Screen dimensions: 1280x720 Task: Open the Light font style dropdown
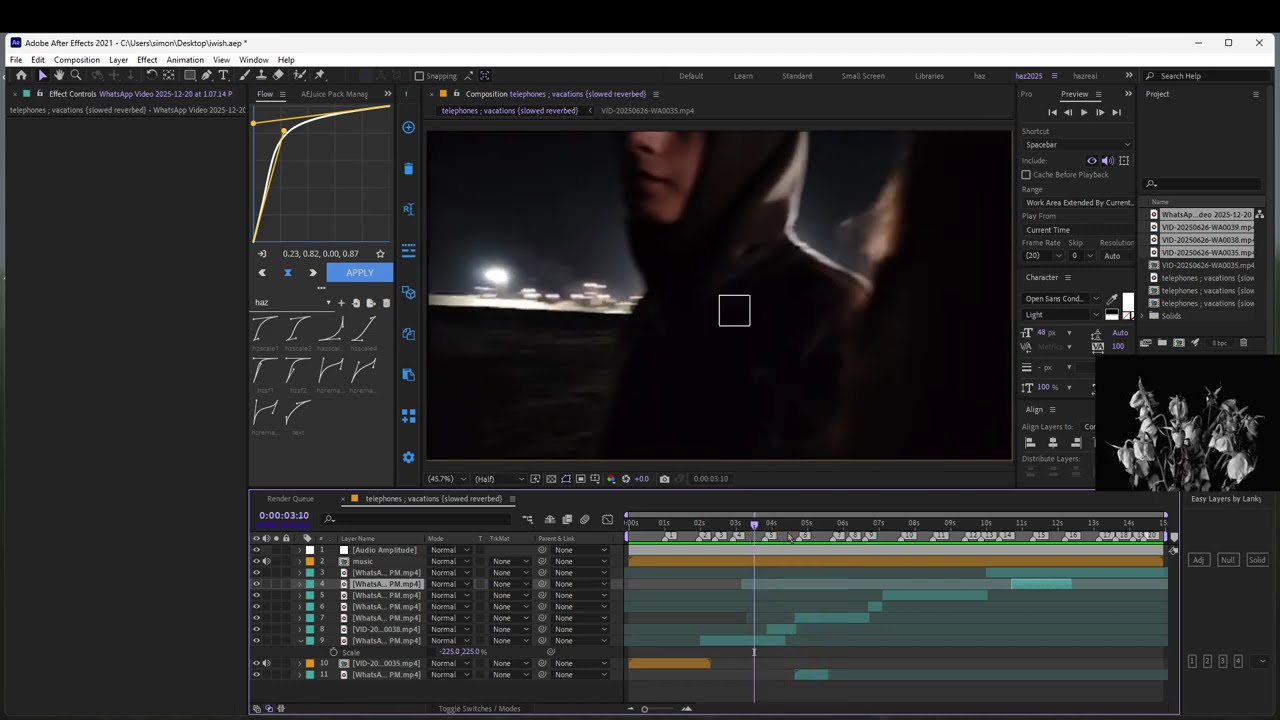tap(1061, 315)
